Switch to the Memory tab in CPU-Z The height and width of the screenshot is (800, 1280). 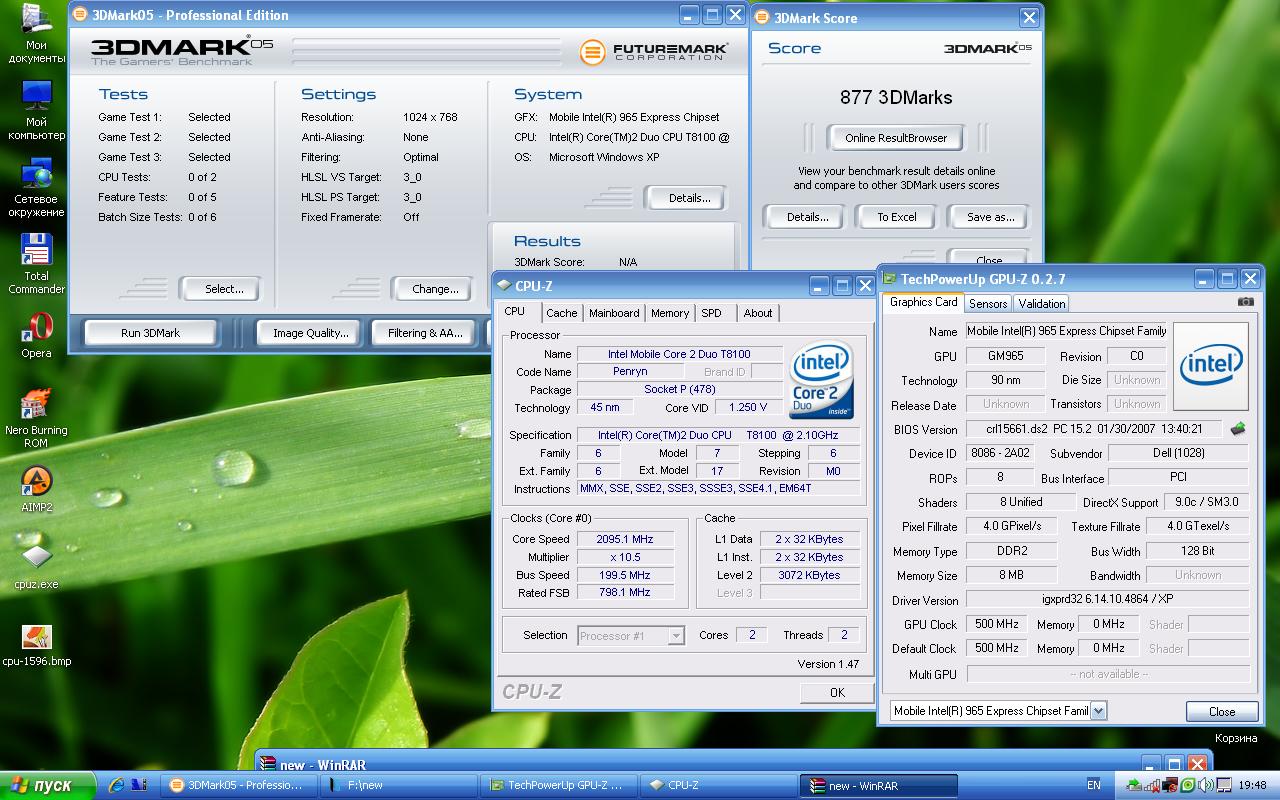pyautogui.click(x=669, y=313)
